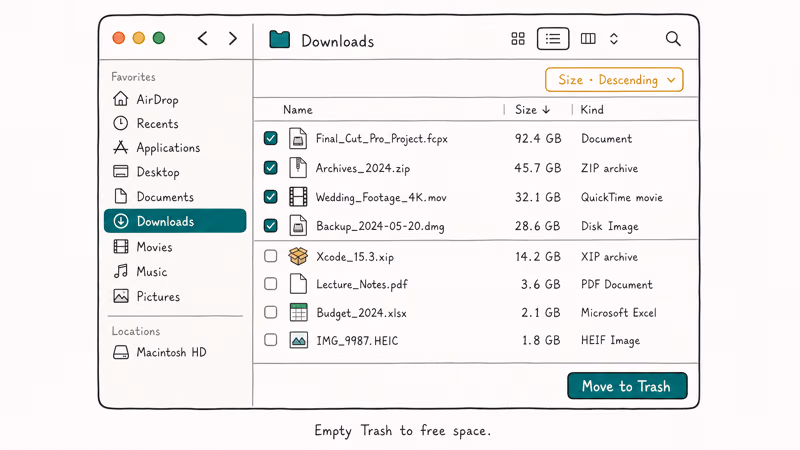Select Downloads in the sidebar
Image resolution: width=800 pixels, height=450 pixels.
tap(175, 221)
